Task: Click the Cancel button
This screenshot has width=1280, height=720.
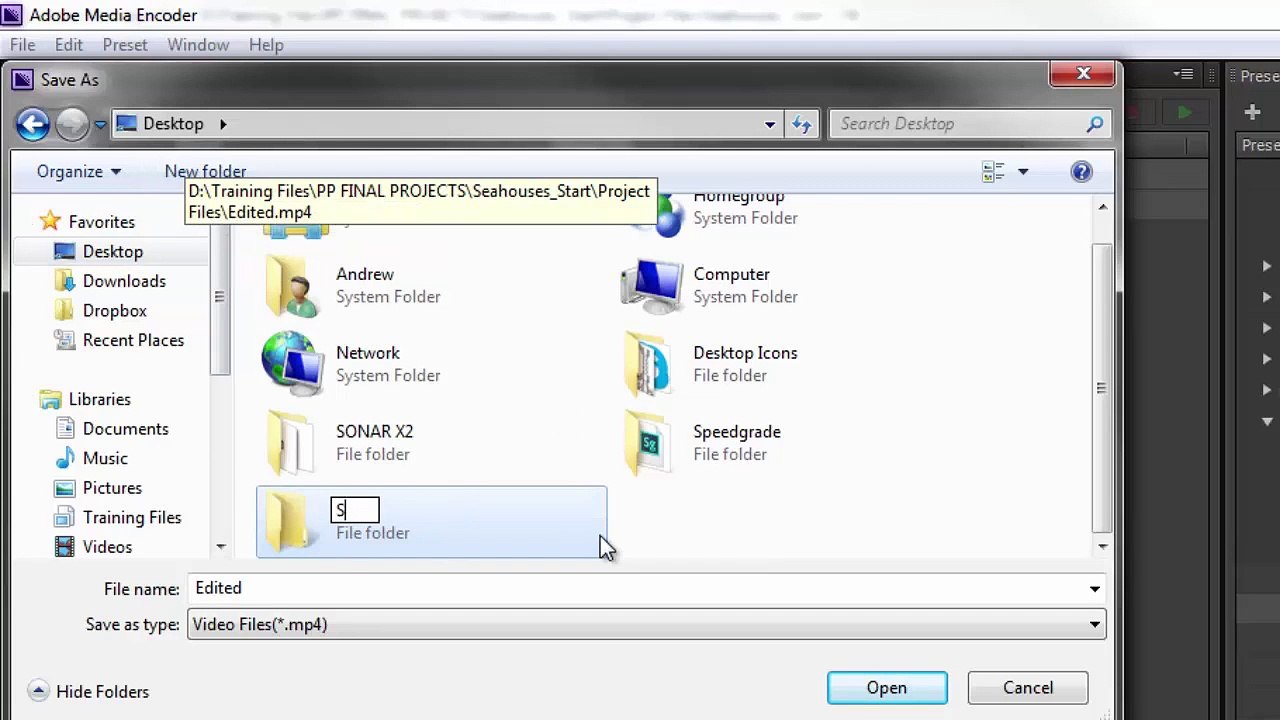Action: pos(1028,688)
